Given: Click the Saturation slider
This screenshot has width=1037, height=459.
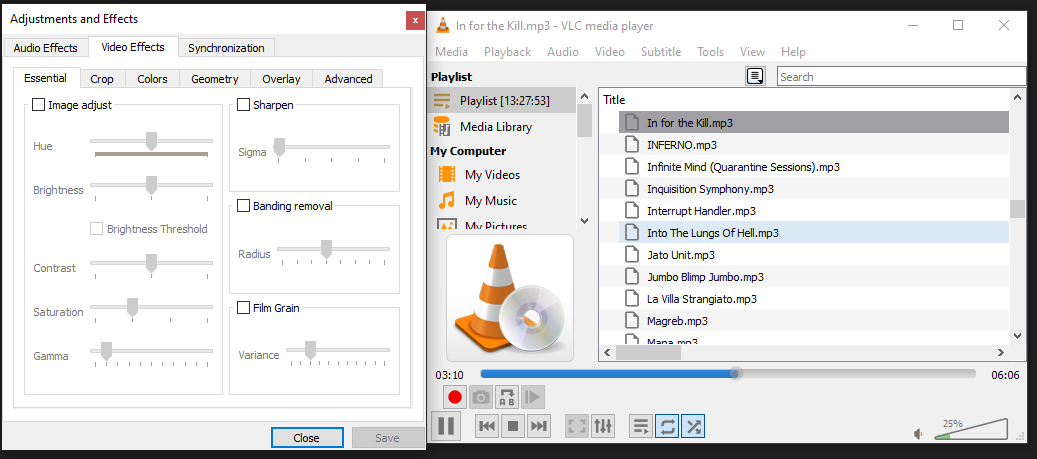Looking at the screenshot, I should (x=151, y=307).
